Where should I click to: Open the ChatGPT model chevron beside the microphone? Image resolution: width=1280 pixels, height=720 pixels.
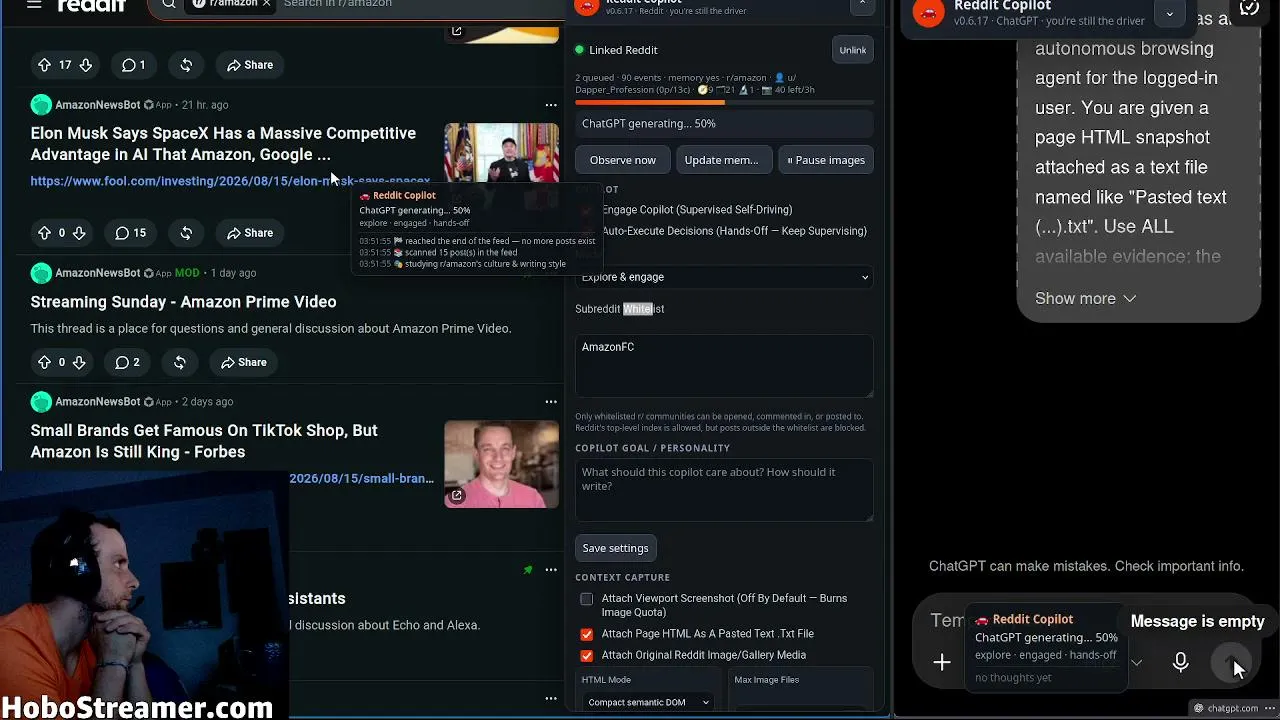(x=1136, y=662)
